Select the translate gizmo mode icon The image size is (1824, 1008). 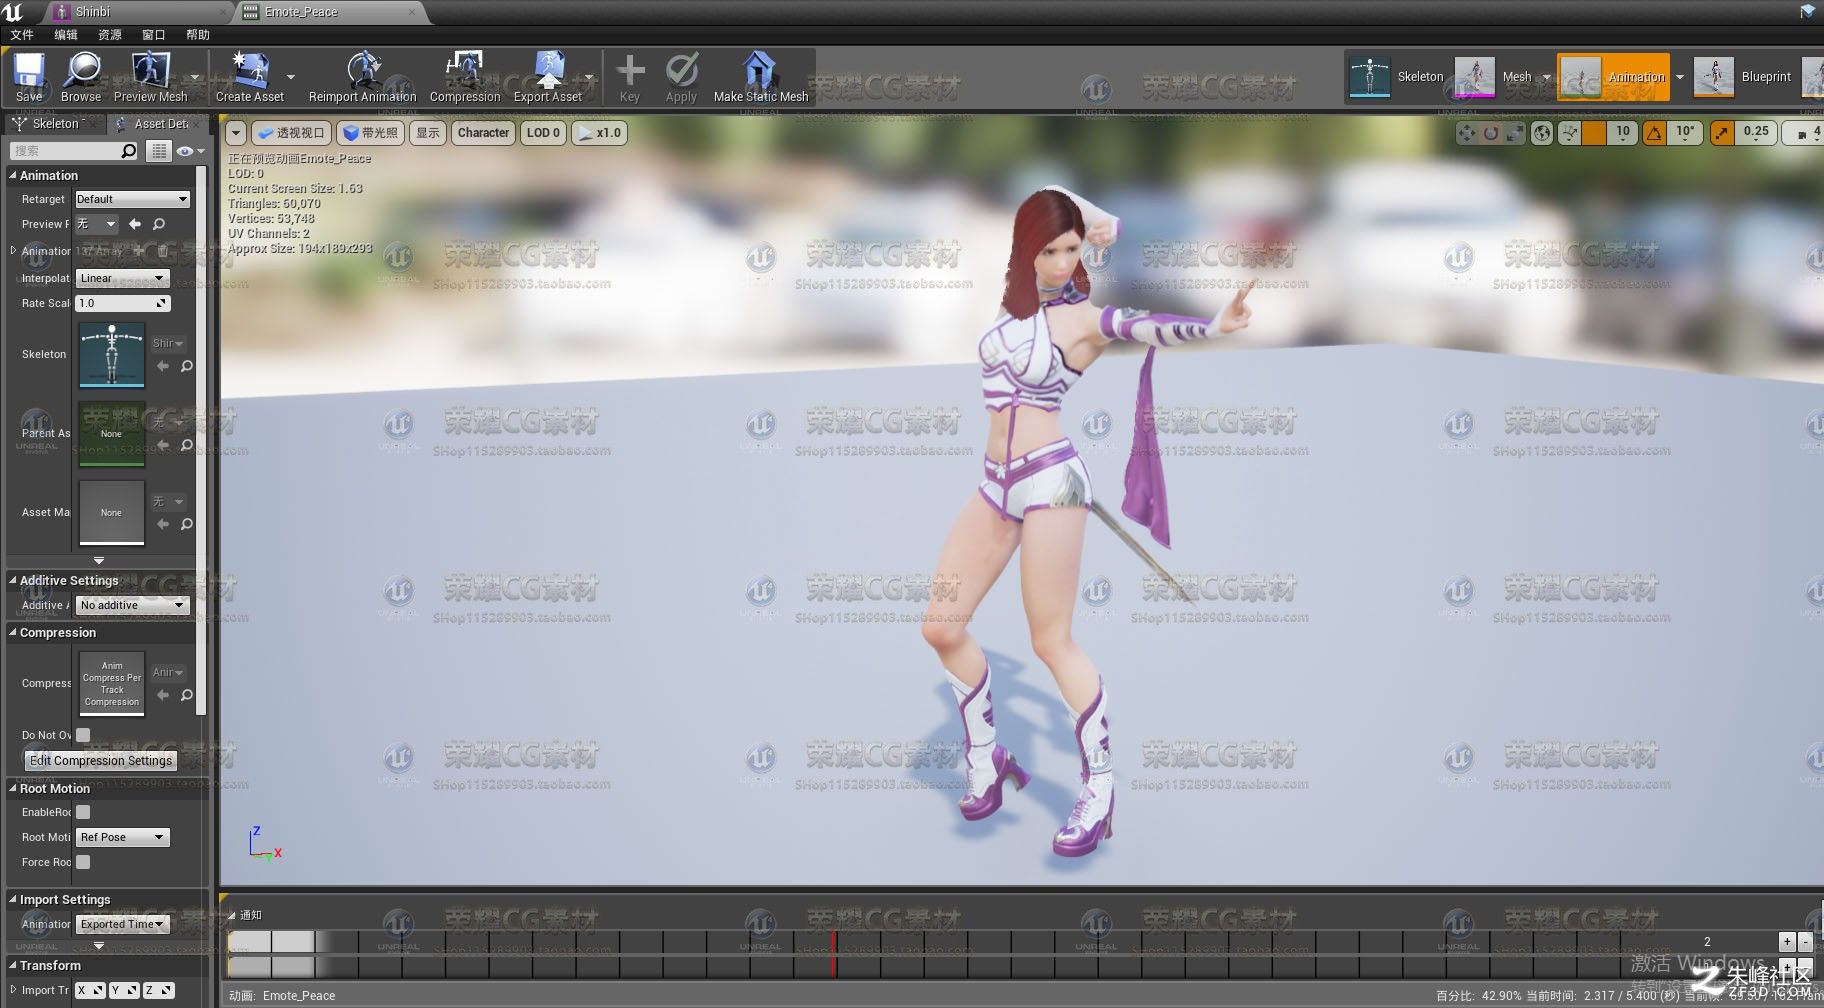(1467, 133)
